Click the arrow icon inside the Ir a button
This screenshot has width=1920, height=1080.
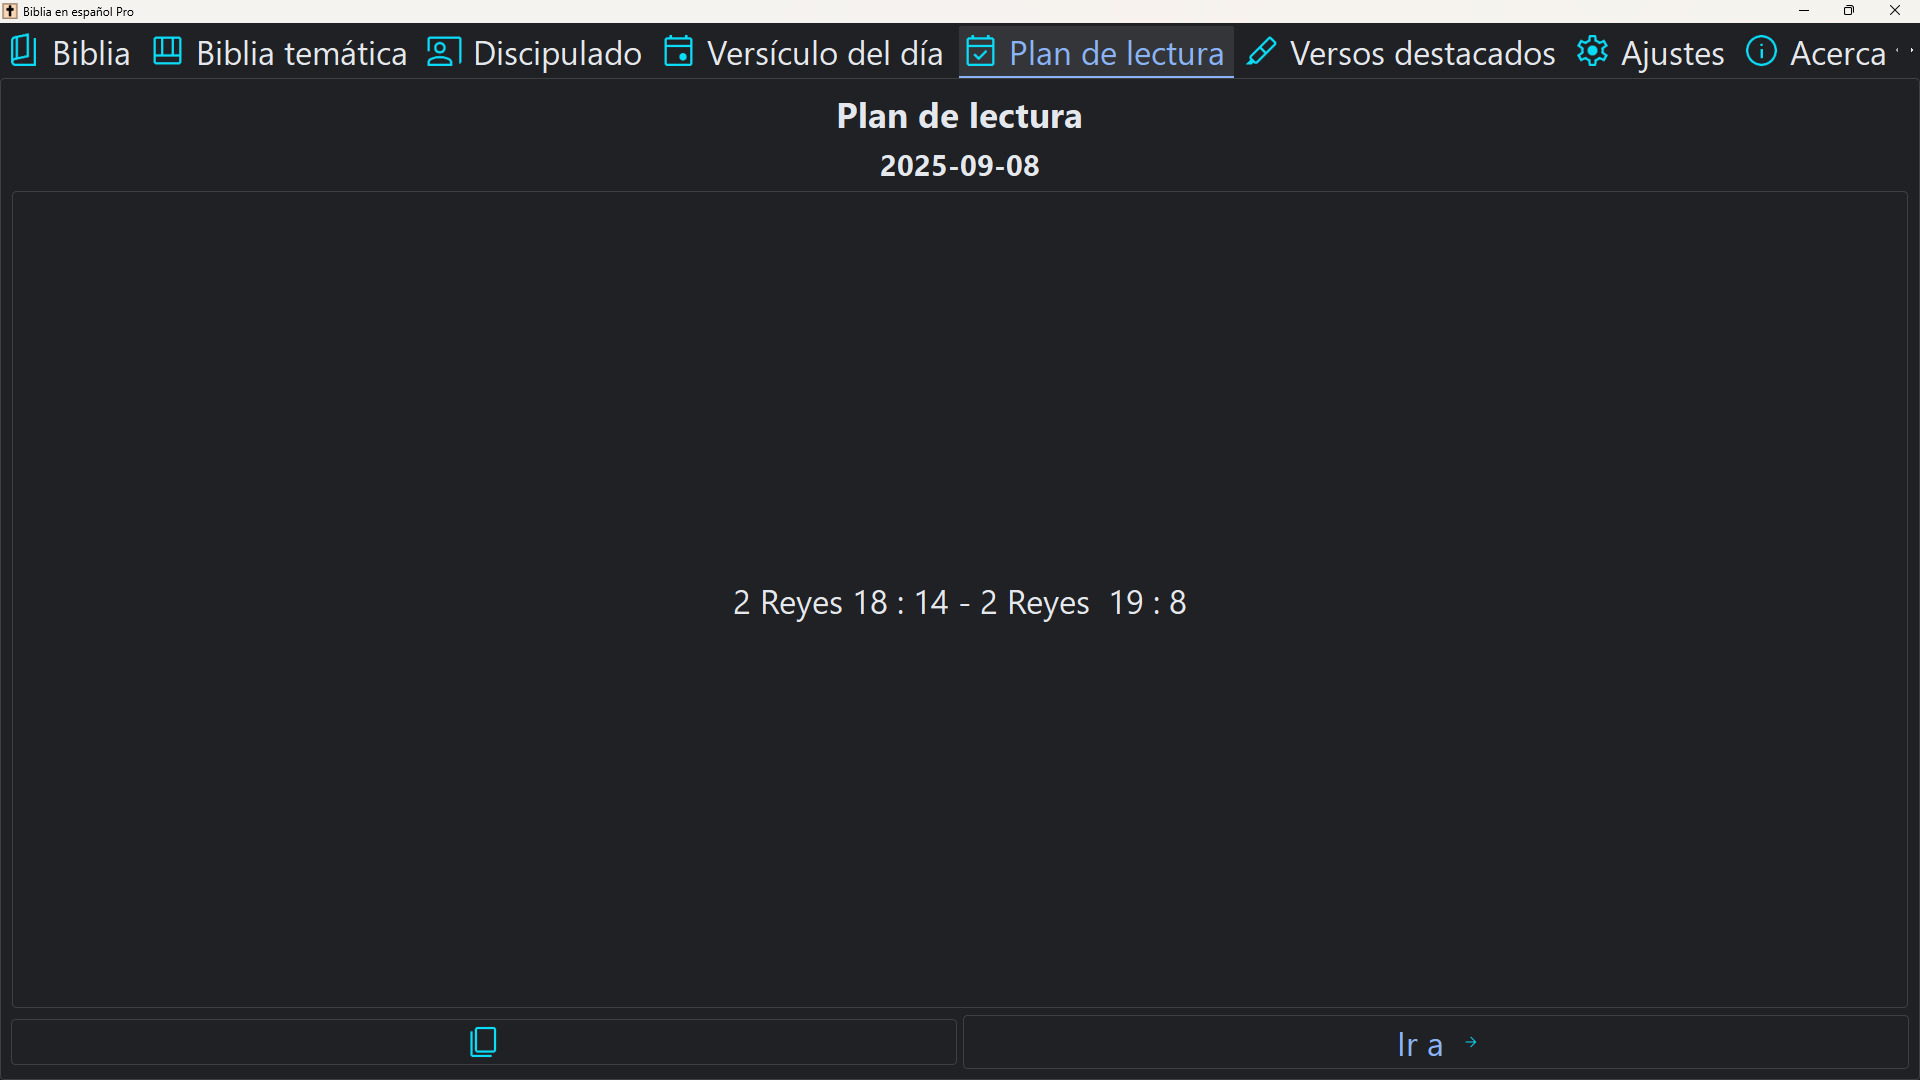point(1470,1042)
